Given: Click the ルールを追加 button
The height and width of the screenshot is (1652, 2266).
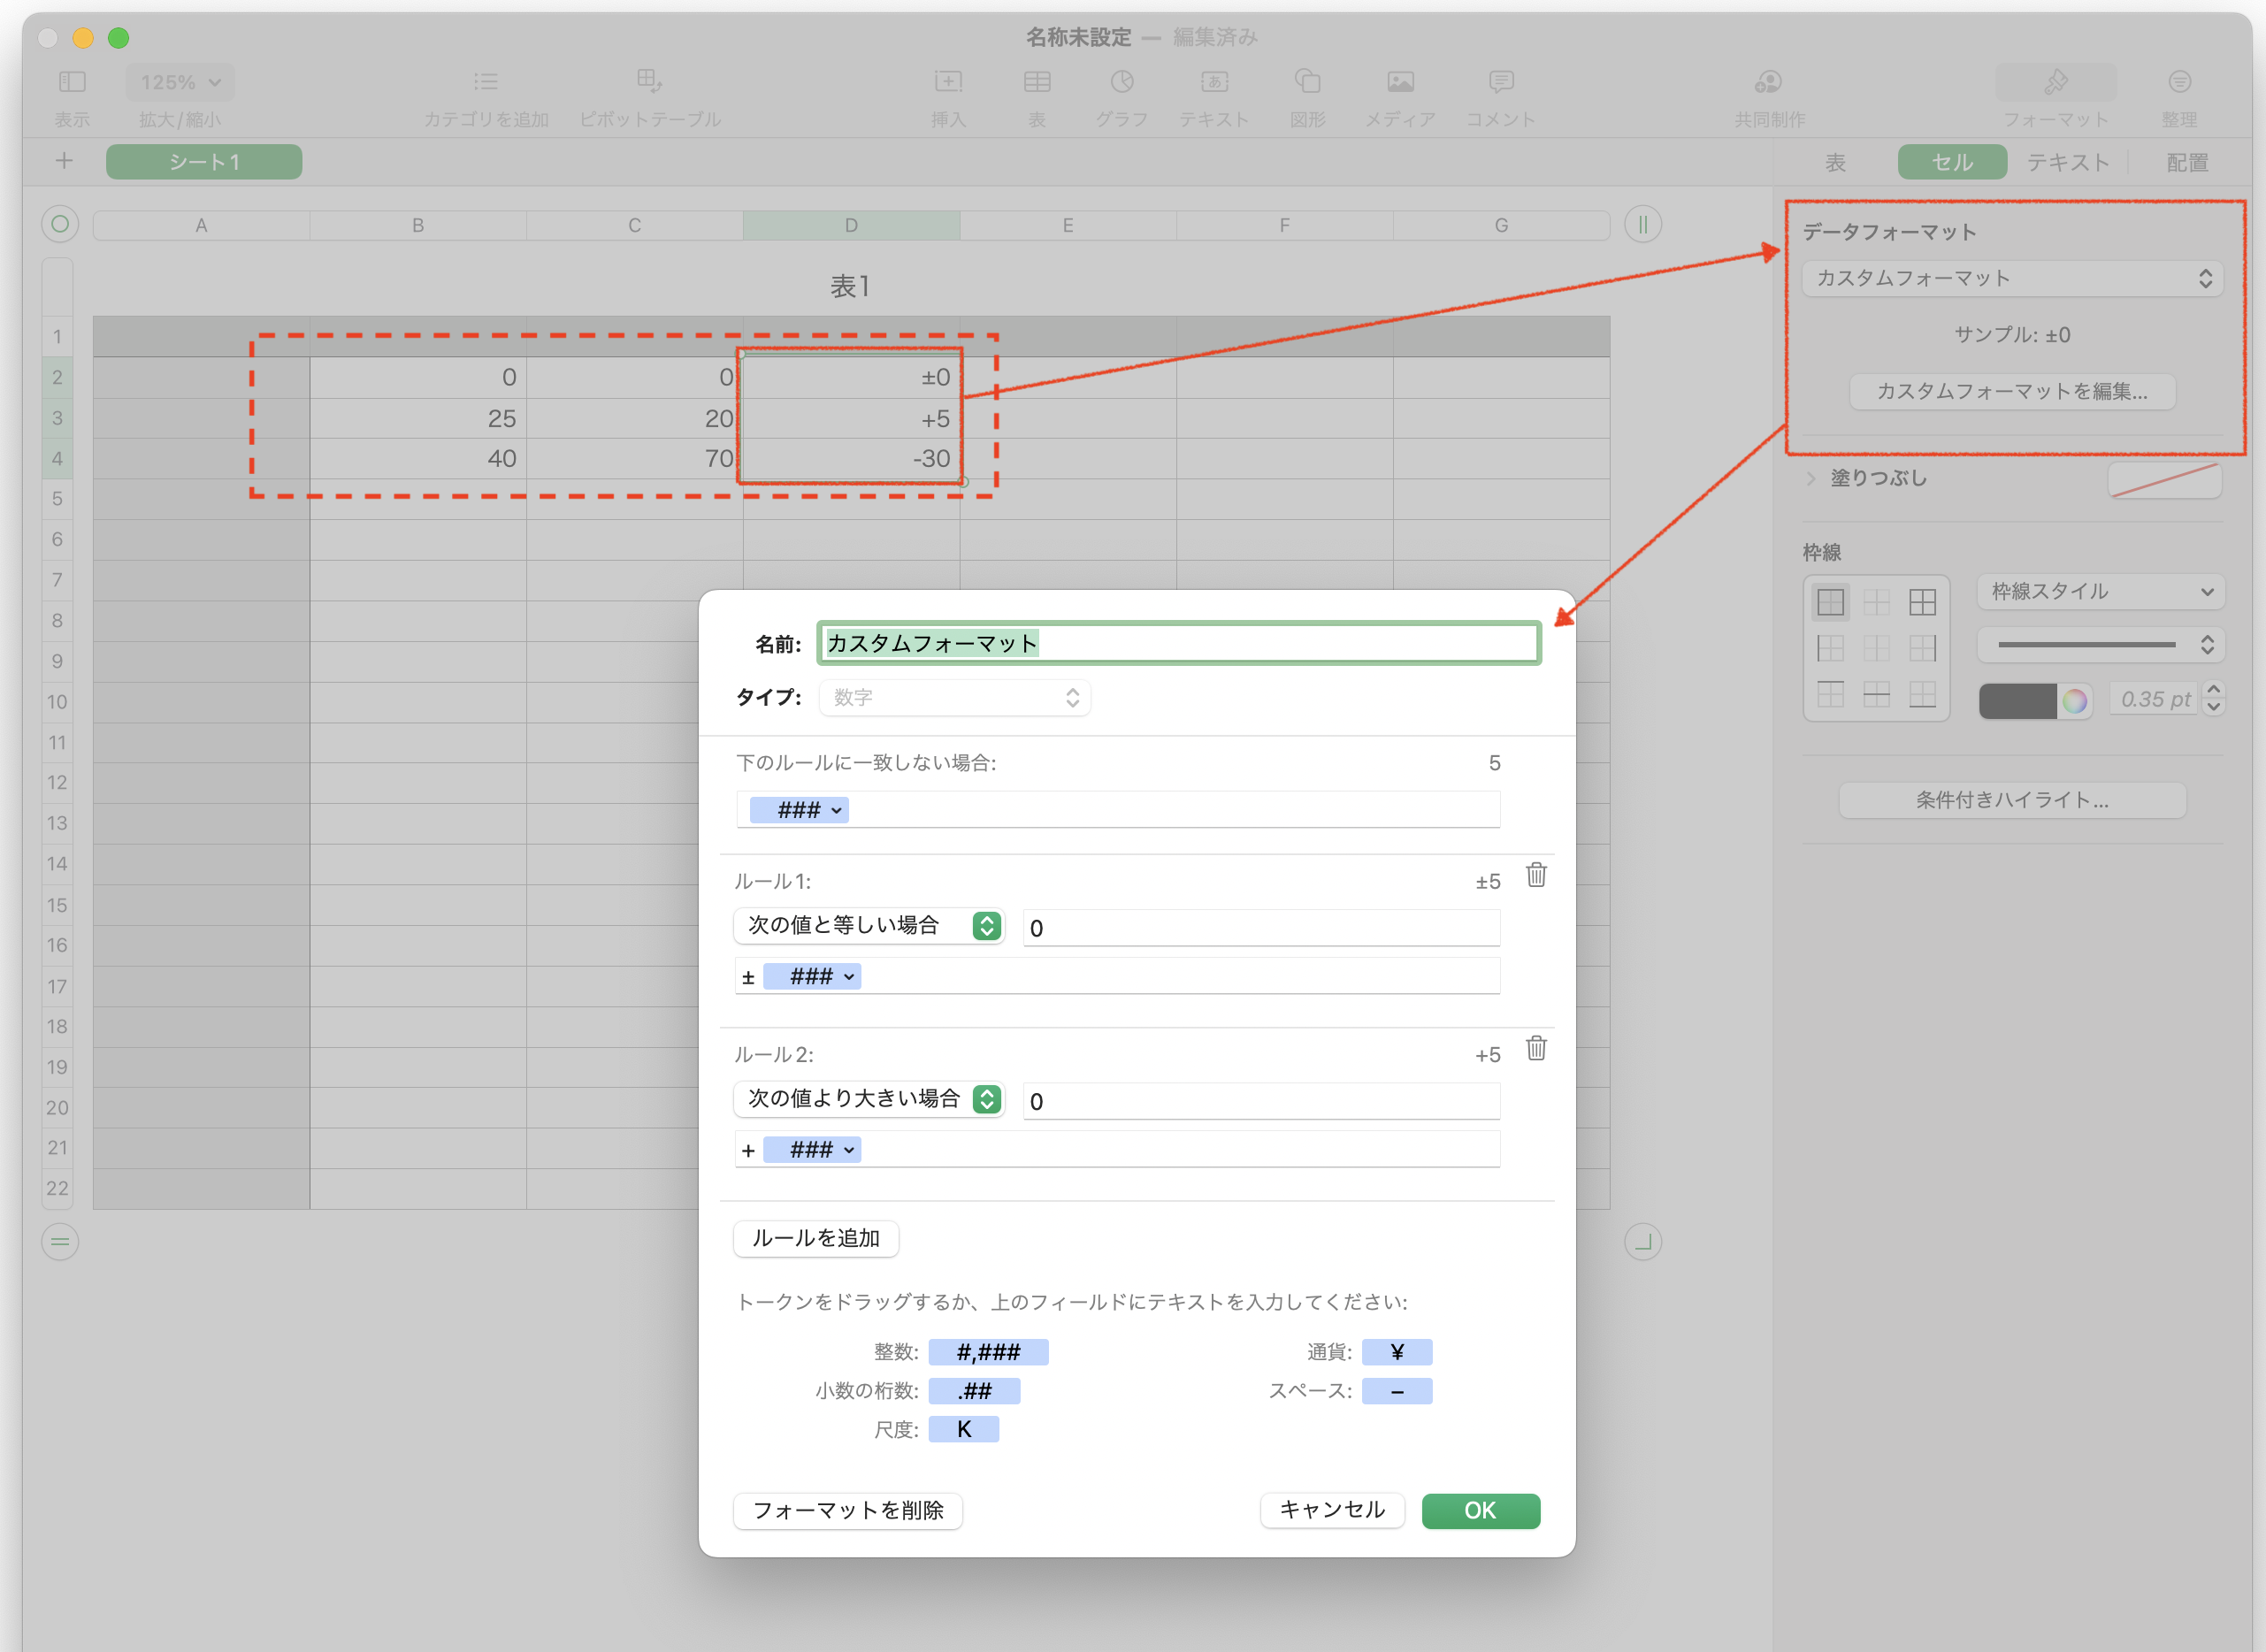Looking at the screenshot, I should click(x=815, y=1238).
